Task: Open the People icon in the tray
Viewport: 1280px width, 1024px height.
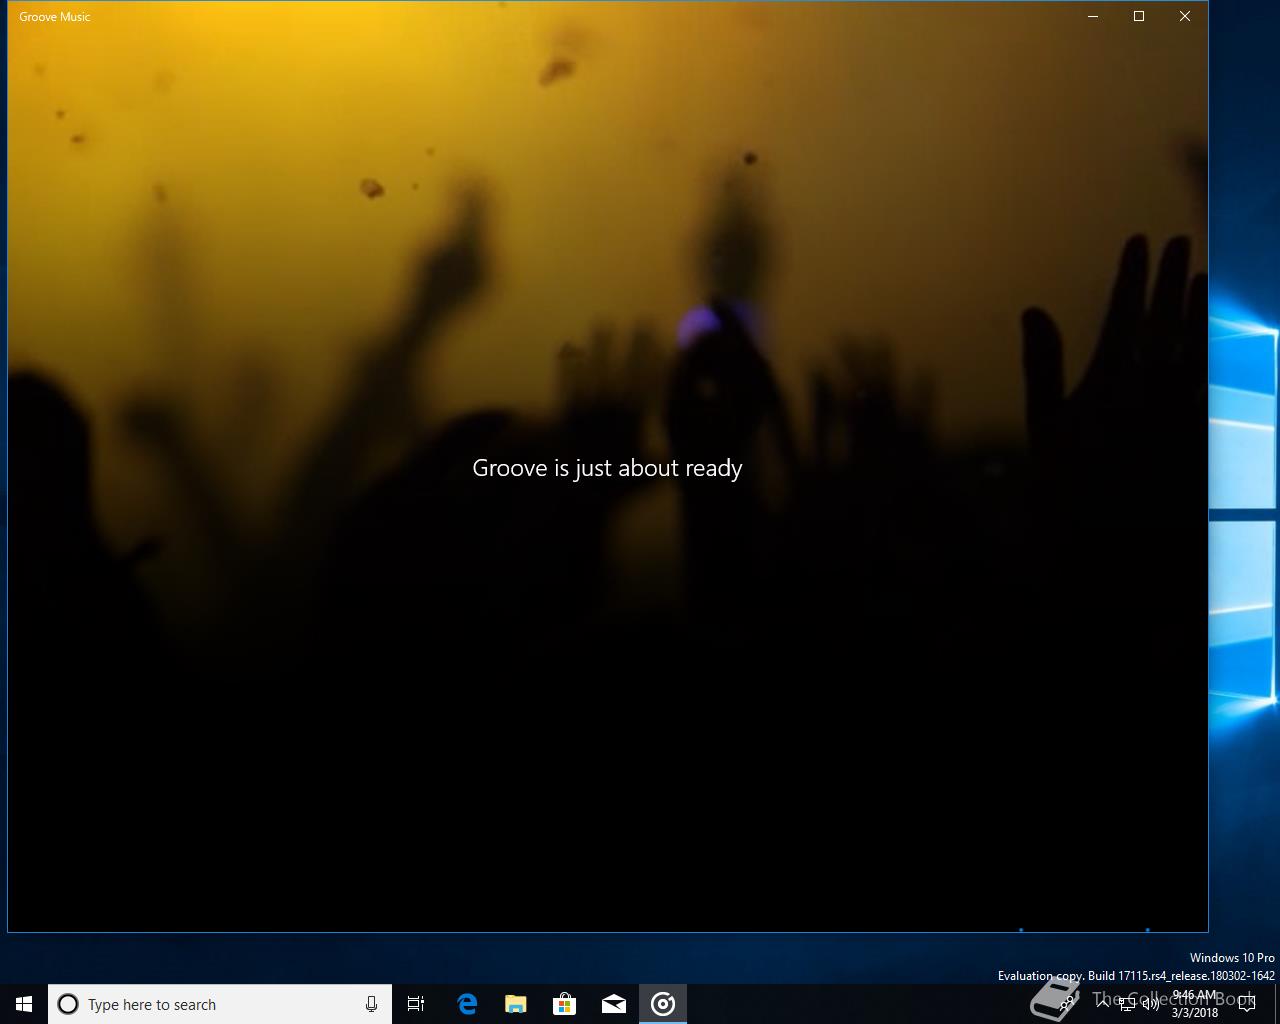Action: 1067,1004
